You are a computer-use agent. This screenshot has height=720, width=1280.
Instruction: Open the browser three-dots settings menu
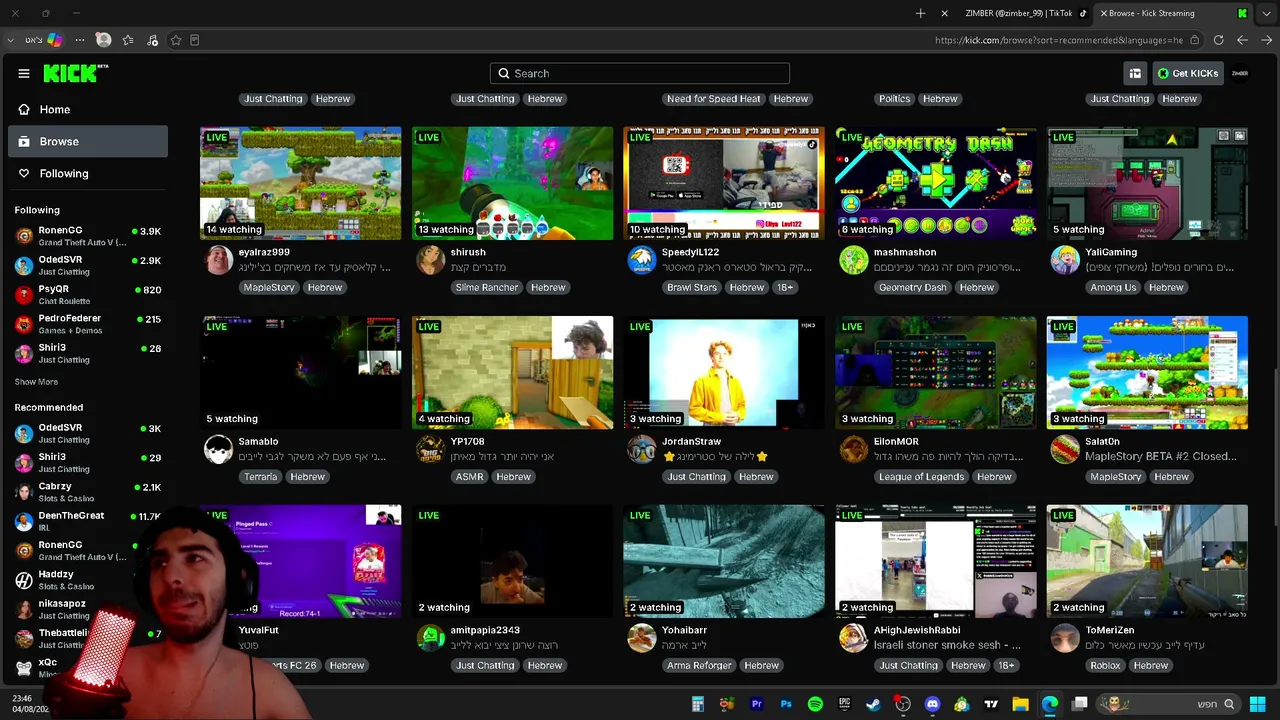[x=79, y=40]
